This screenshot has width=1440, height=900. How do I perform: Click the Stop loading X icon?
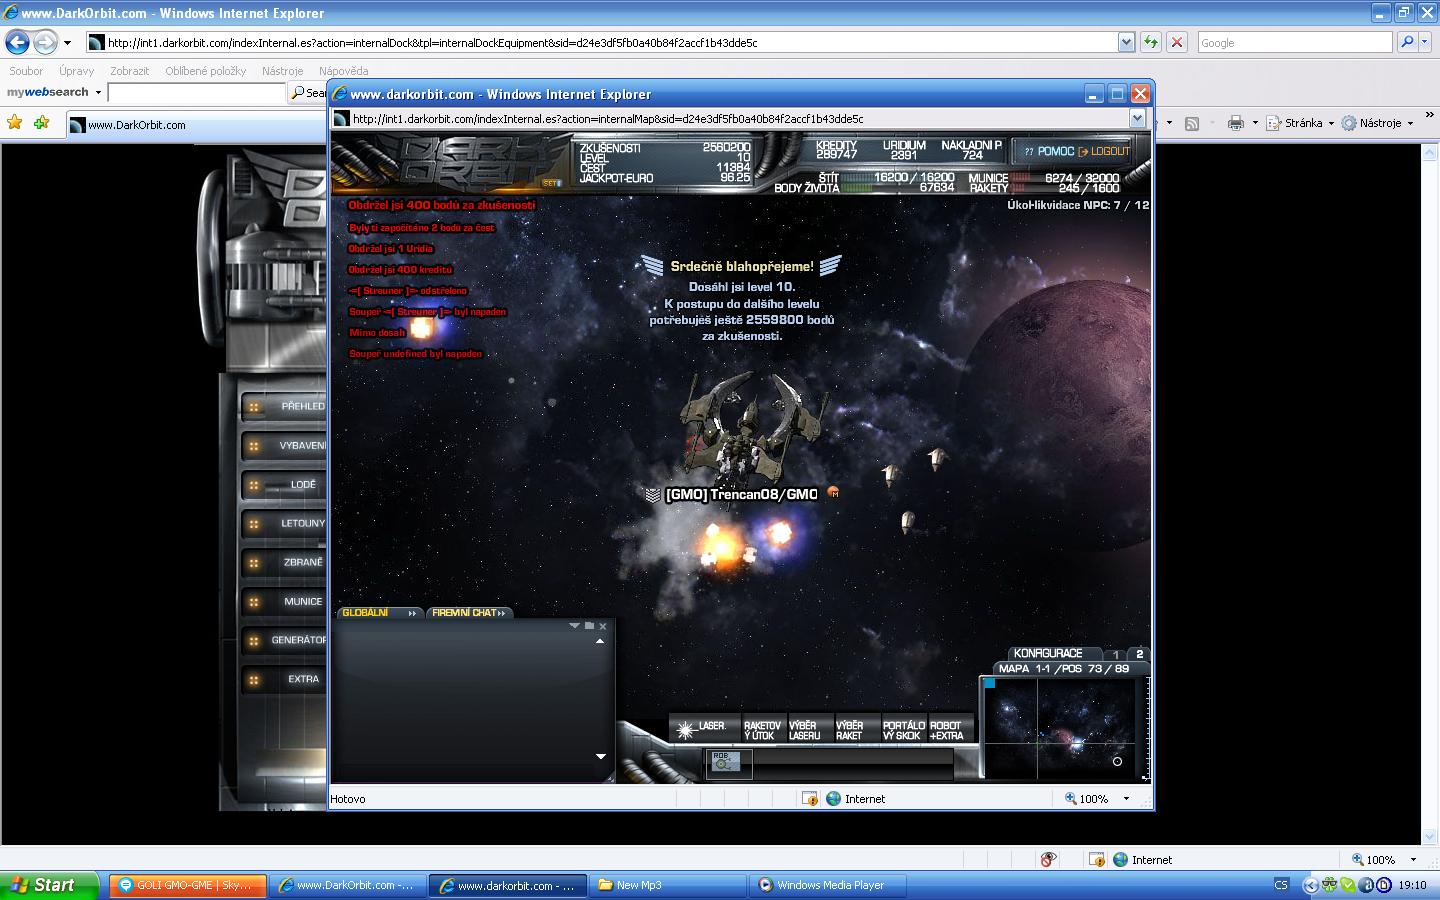(1177, 42)
